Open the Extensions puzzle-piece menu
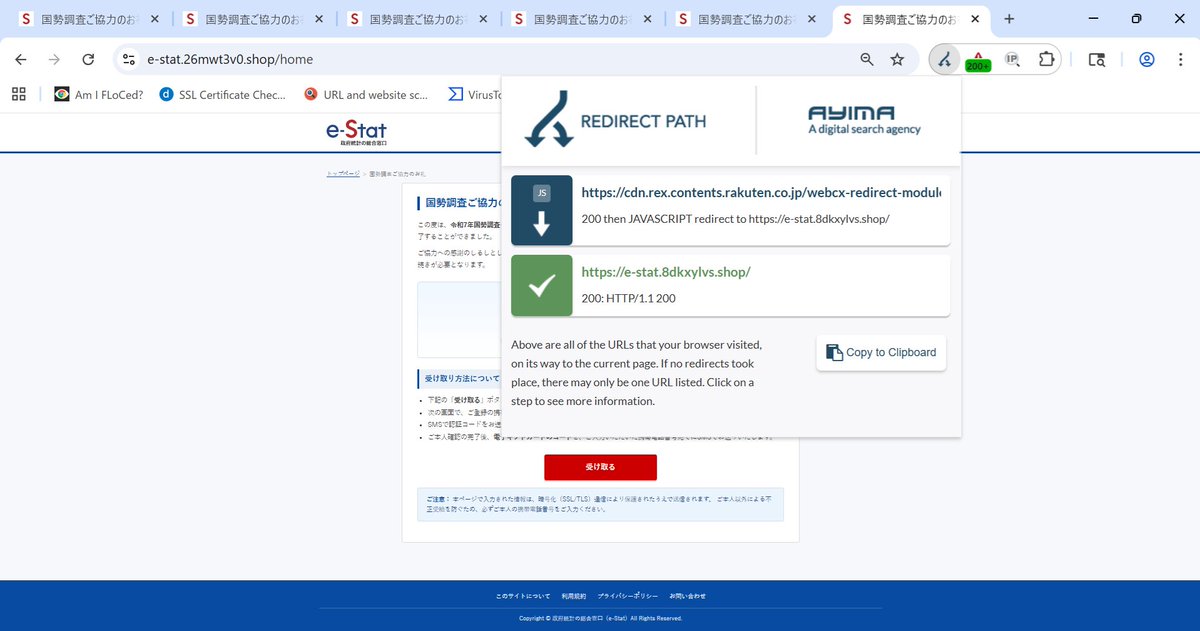Screen dimensions: 1200x631 [1046, 59]
